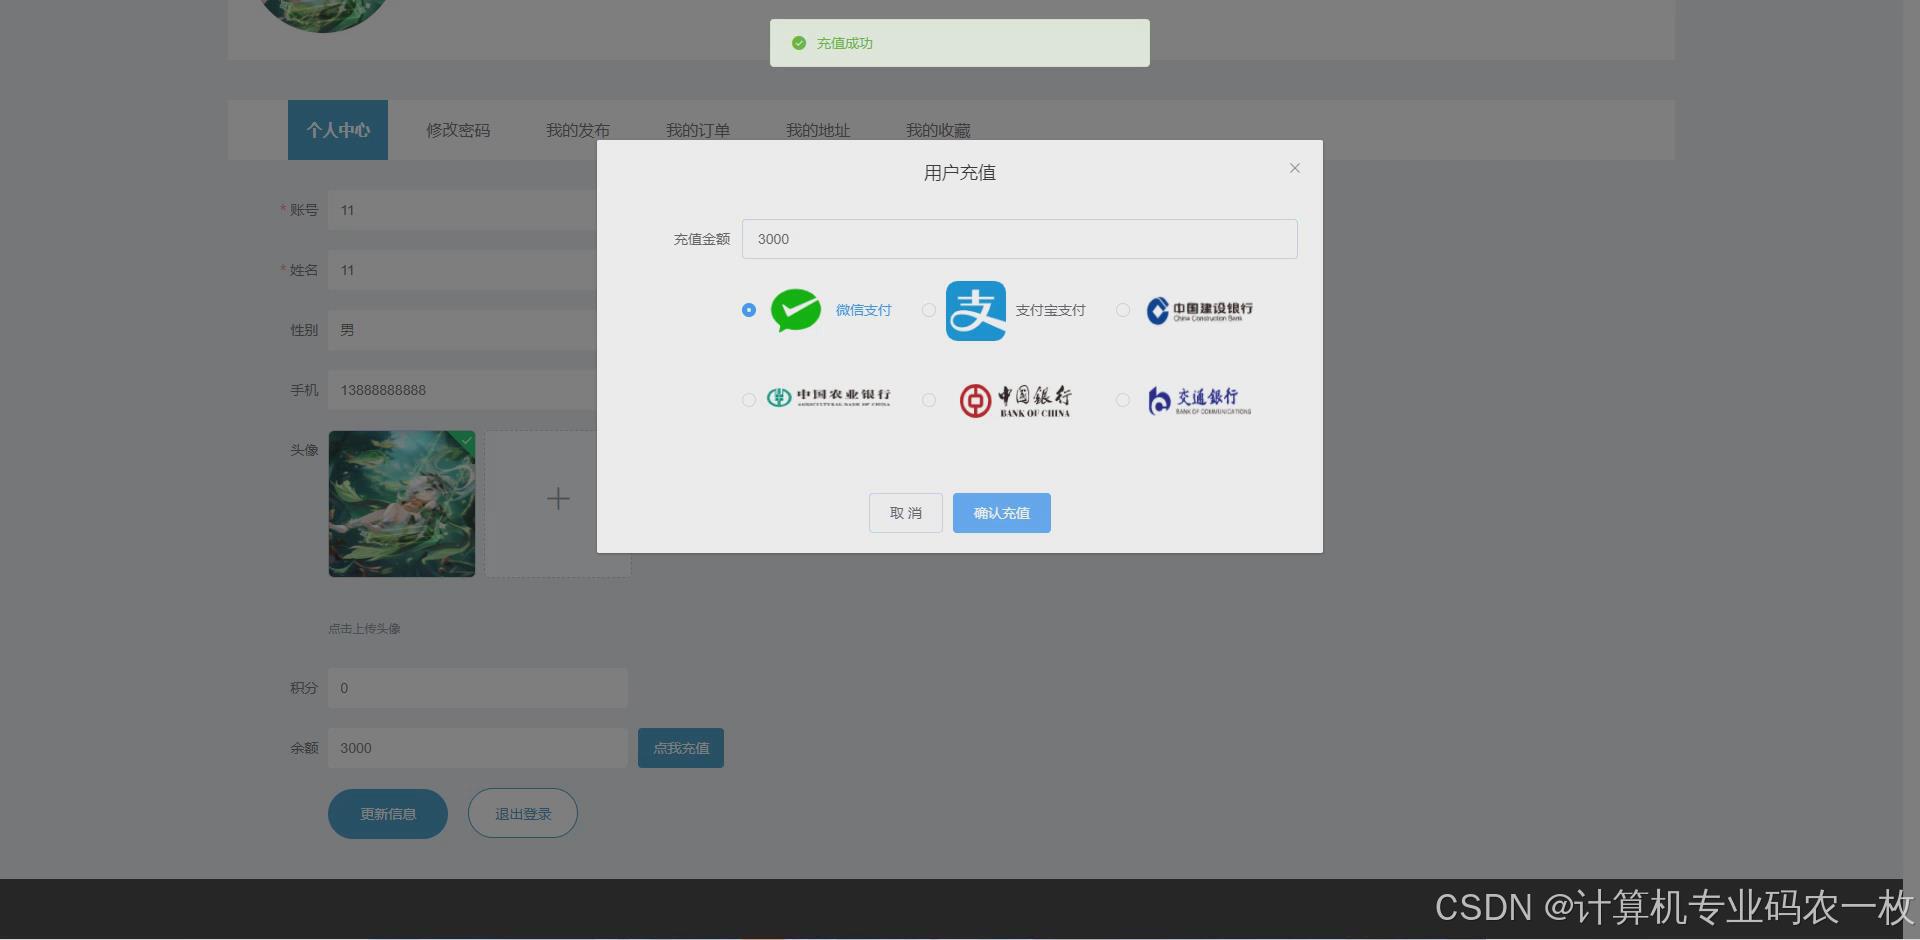Switch to the 我的地址 tab

point(818,130)
